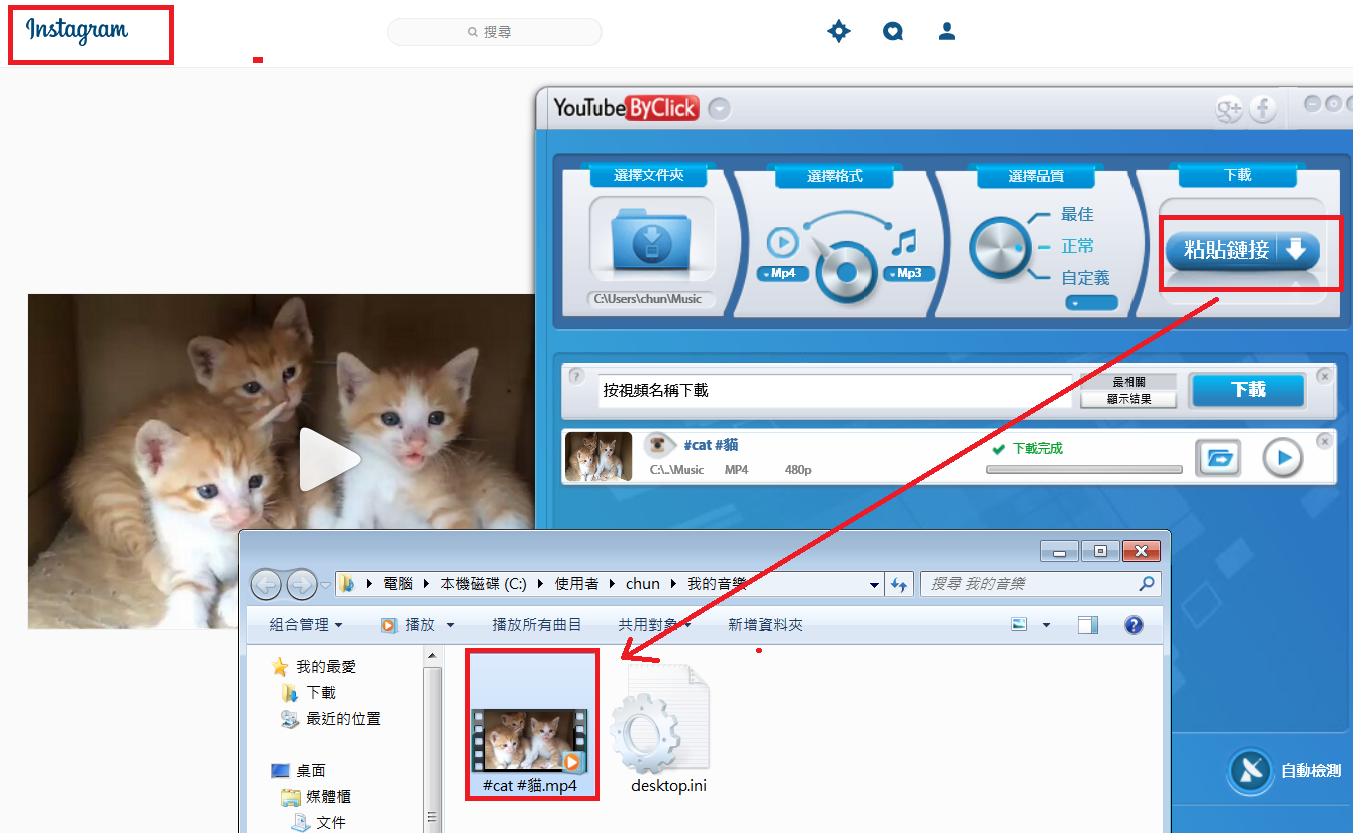The height and width of the screenshot is (833, 1353).
Task: Play the downloaded #cat video item
Action: tap(1282, 458)
